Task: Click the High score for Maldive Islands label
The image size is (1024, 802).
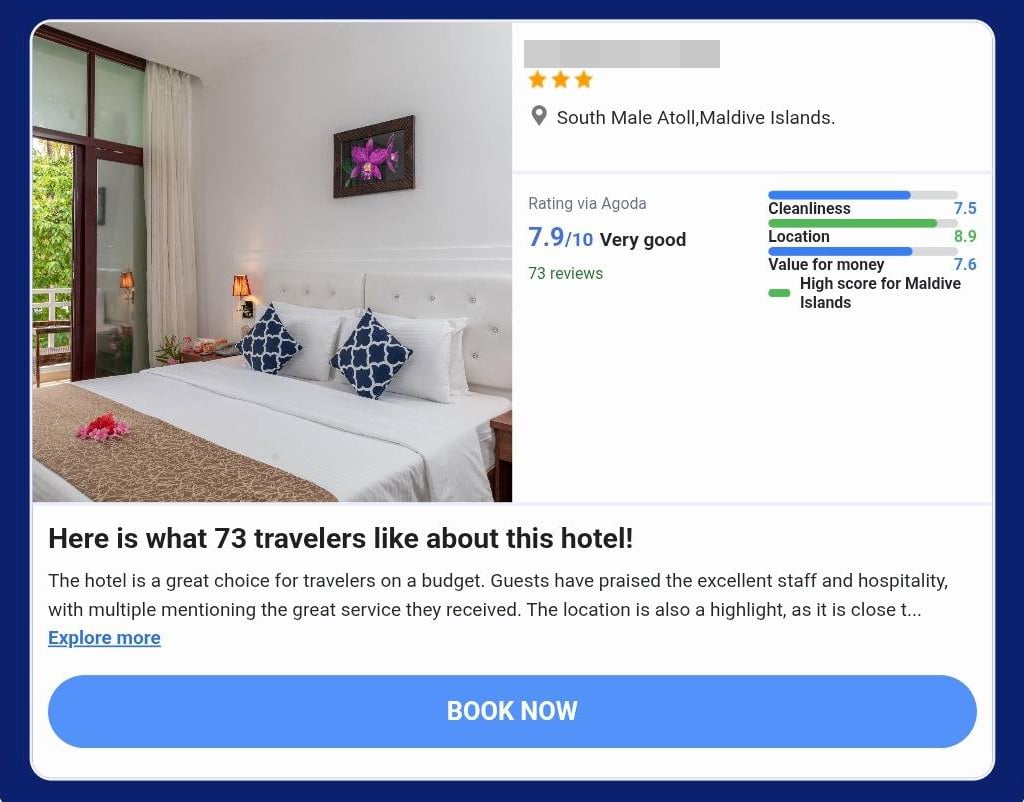Action: (880, 293)
